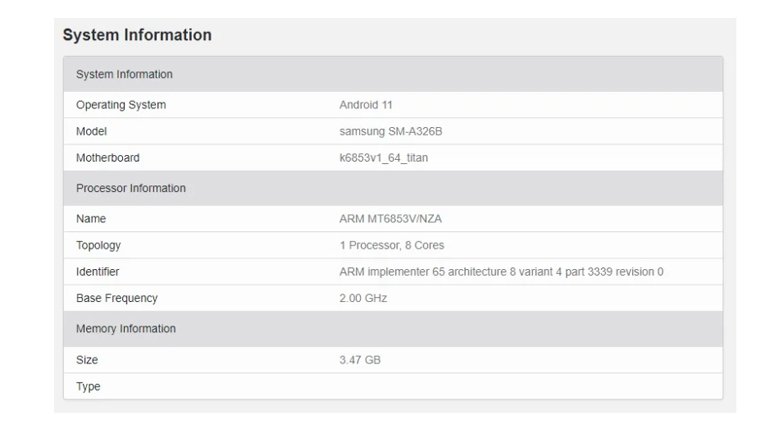Click the Identifier row label
This screenshot has height=434, width=770.
click(99, 271)
